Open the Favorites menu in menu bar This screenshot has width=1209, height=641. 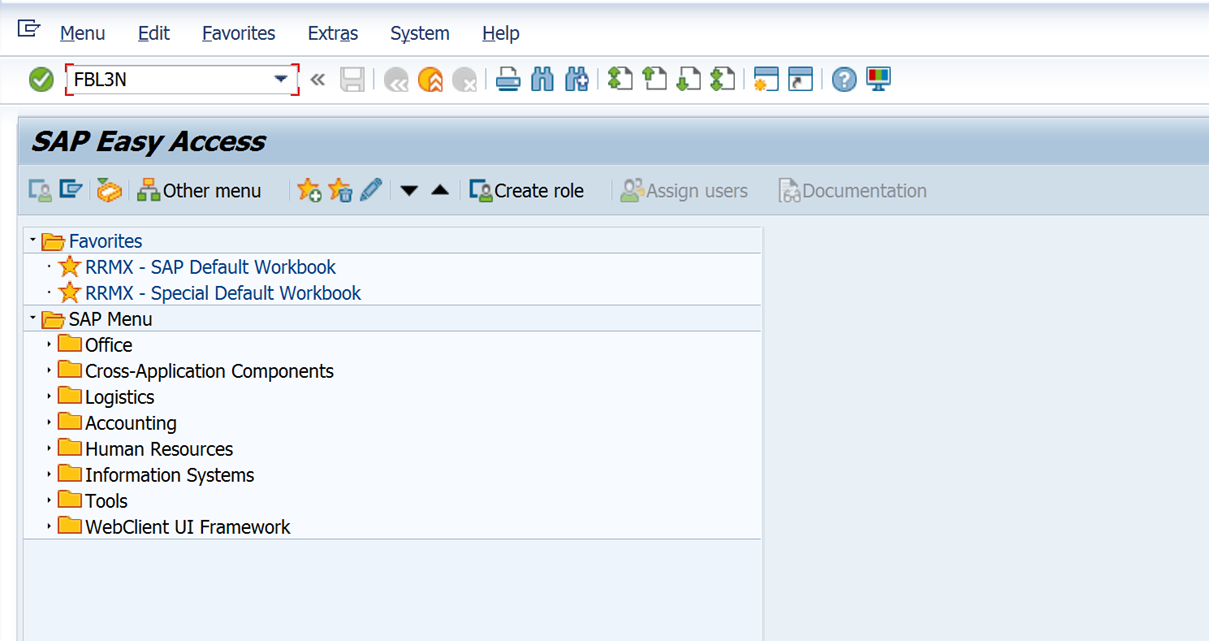tap(239, 33)
